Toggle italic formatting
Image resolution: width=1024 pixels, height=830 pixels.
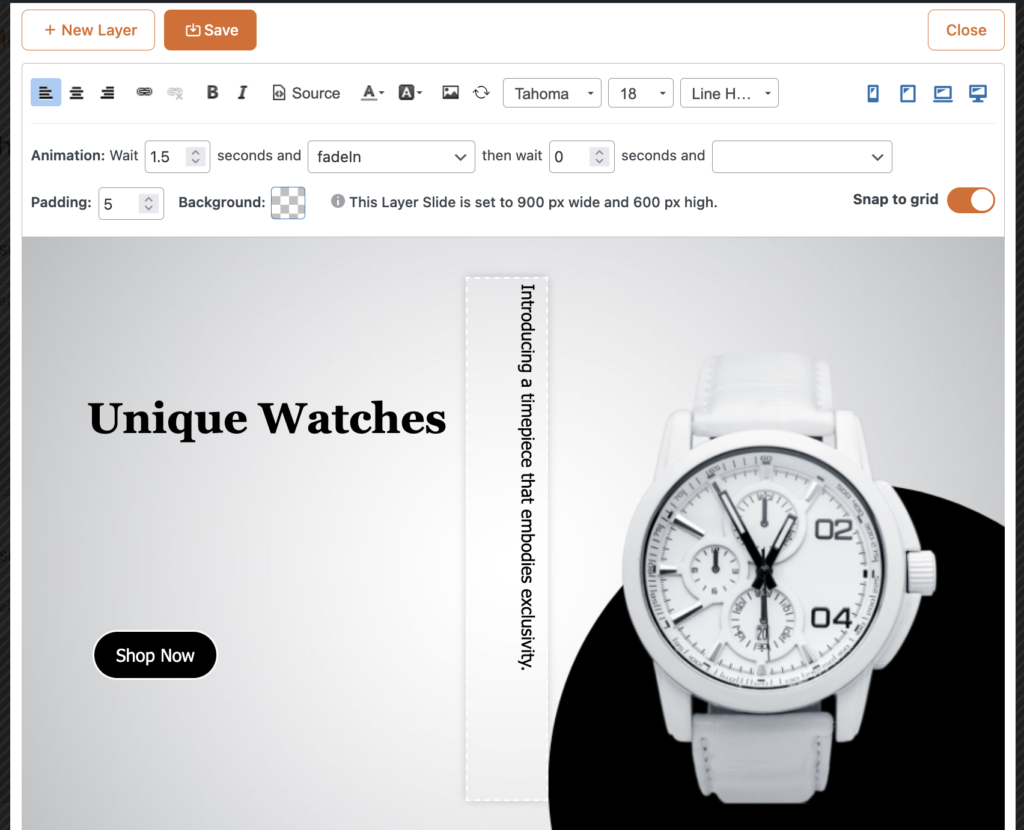click(x=241, y=92)
